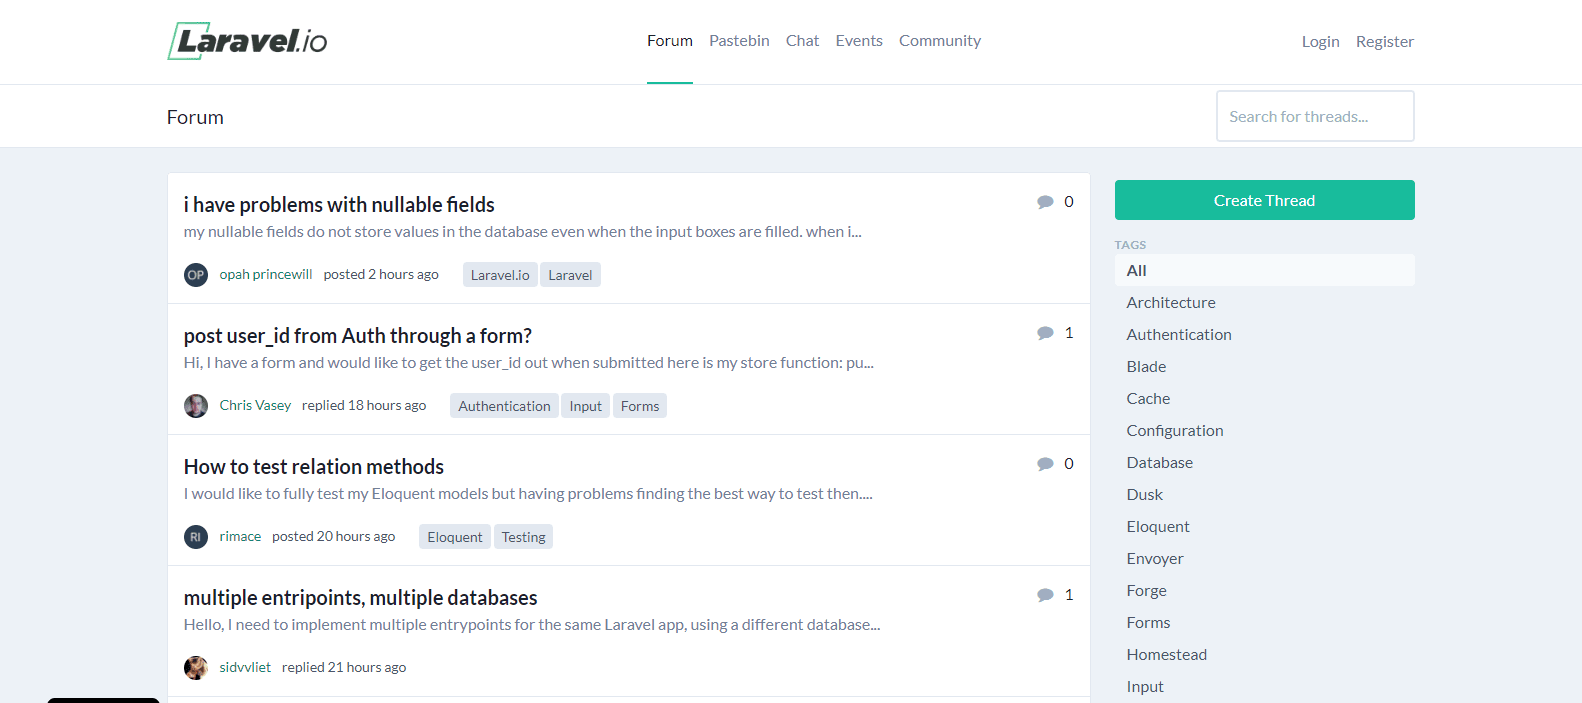Click opah princewill's OP avatar
The image size is (1582, 703).
pos(196,275)
